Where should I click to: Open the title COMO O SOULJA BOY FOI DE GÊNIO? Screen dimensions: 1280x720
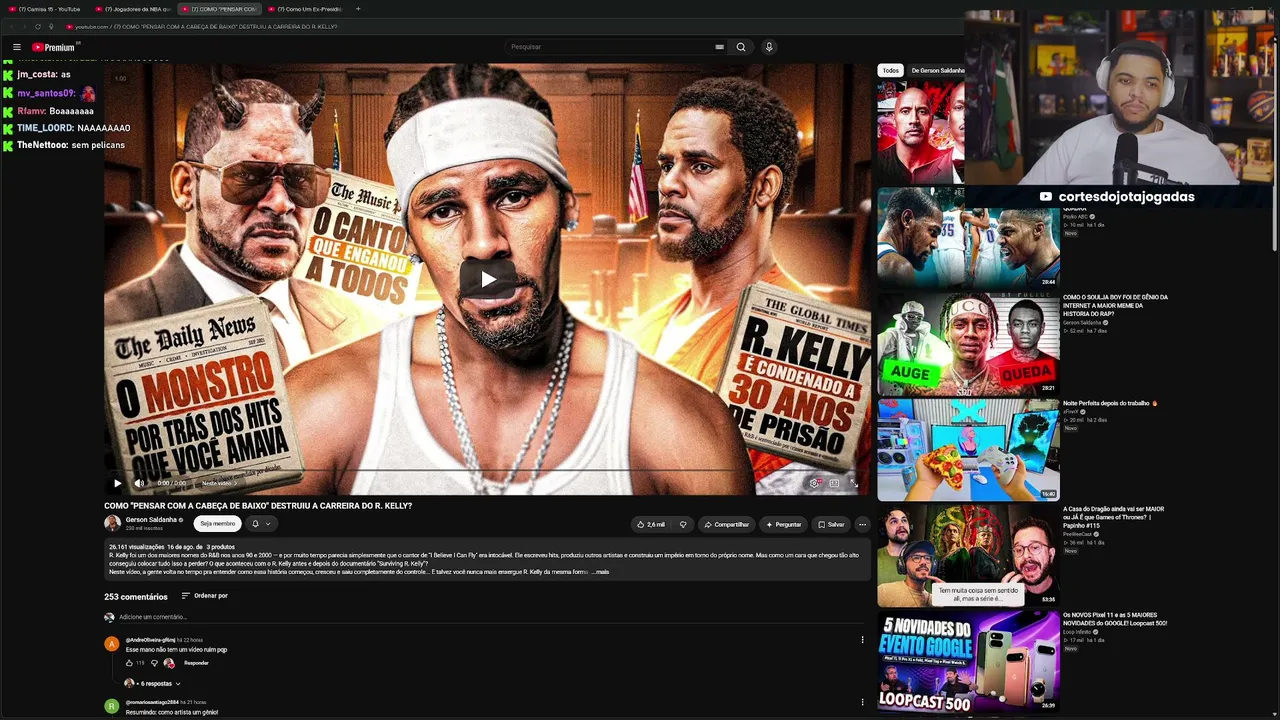coord(1115,305)
